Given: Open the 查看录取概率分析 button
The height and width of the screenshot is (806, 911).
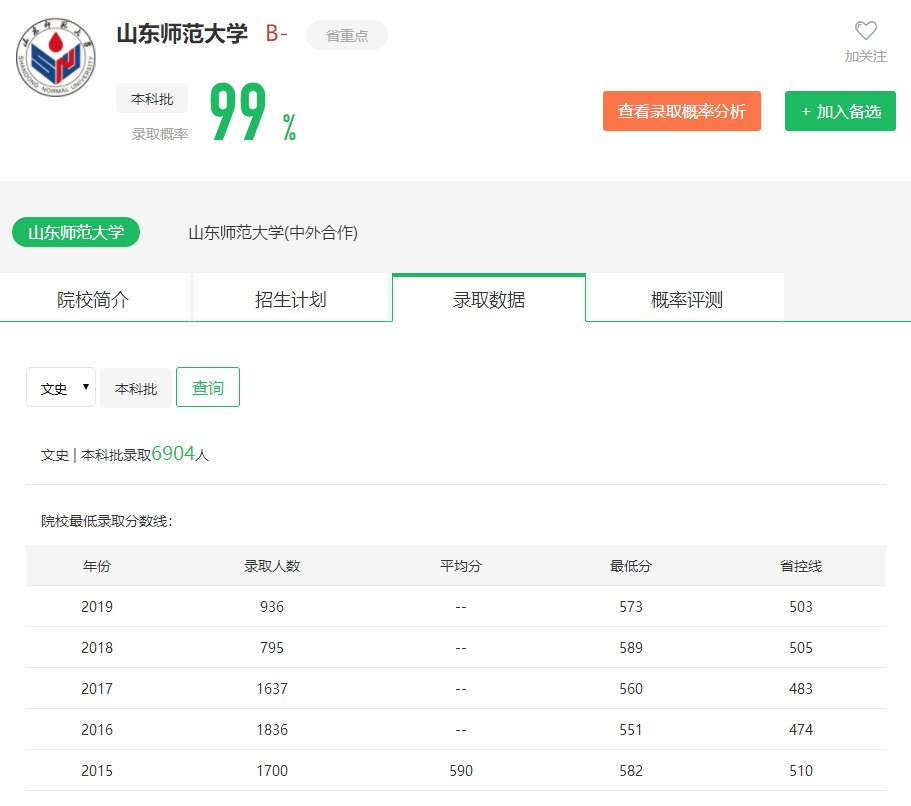Looking at the screenshot, I should click(x=682, y=111).
